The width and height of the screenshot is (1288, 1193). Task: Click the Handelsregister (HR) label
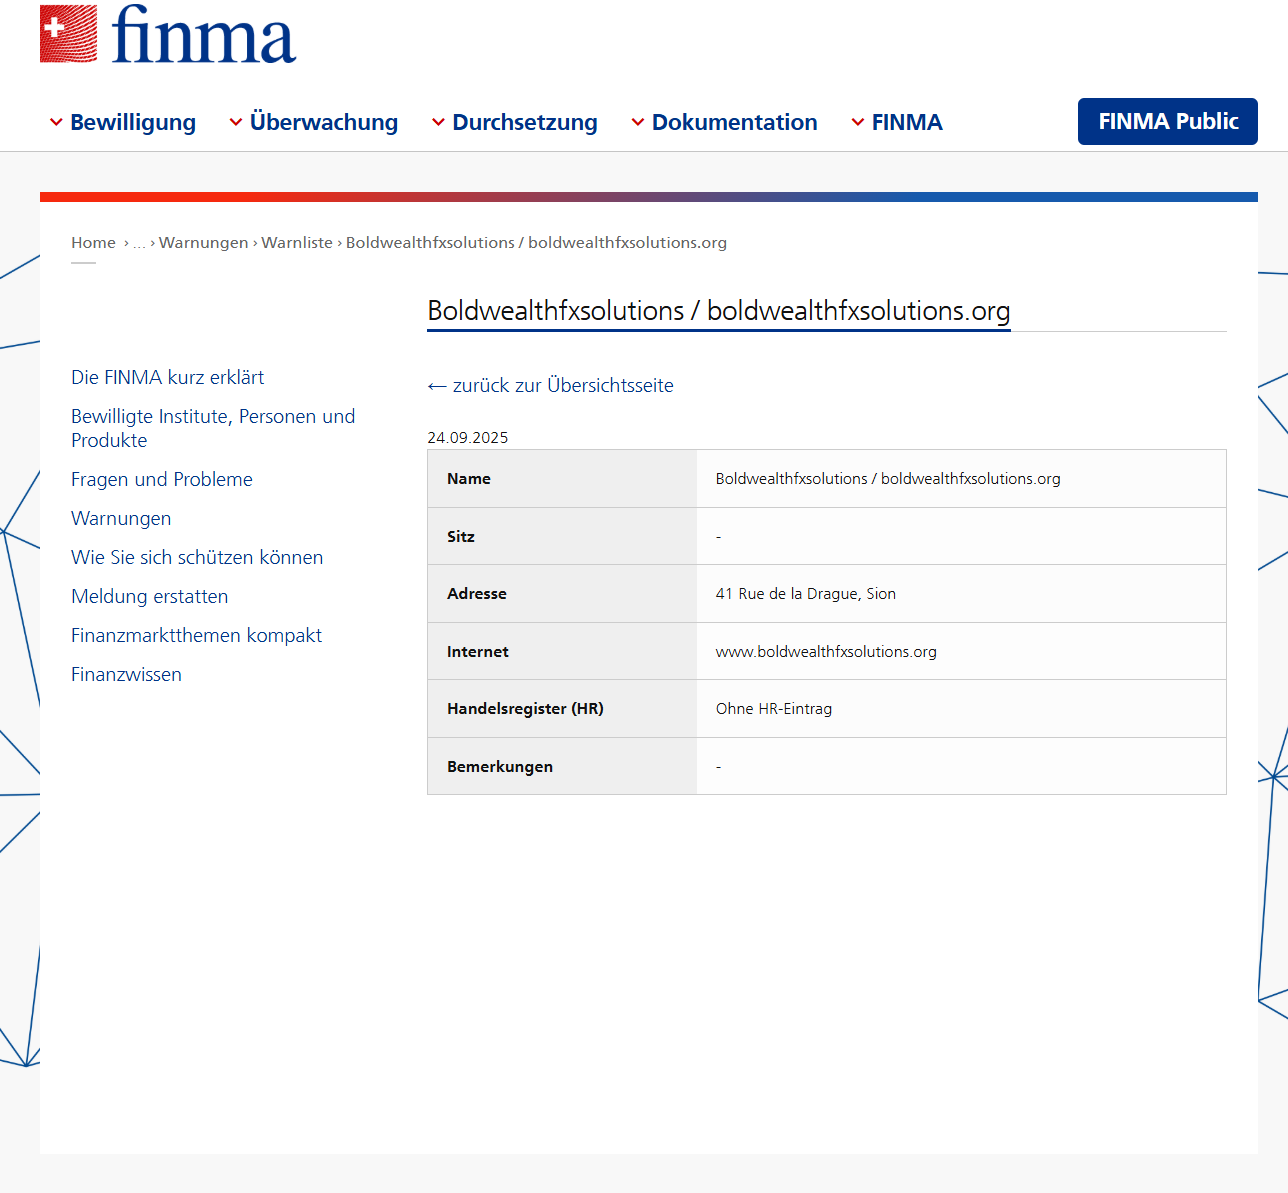coord(525,709)
